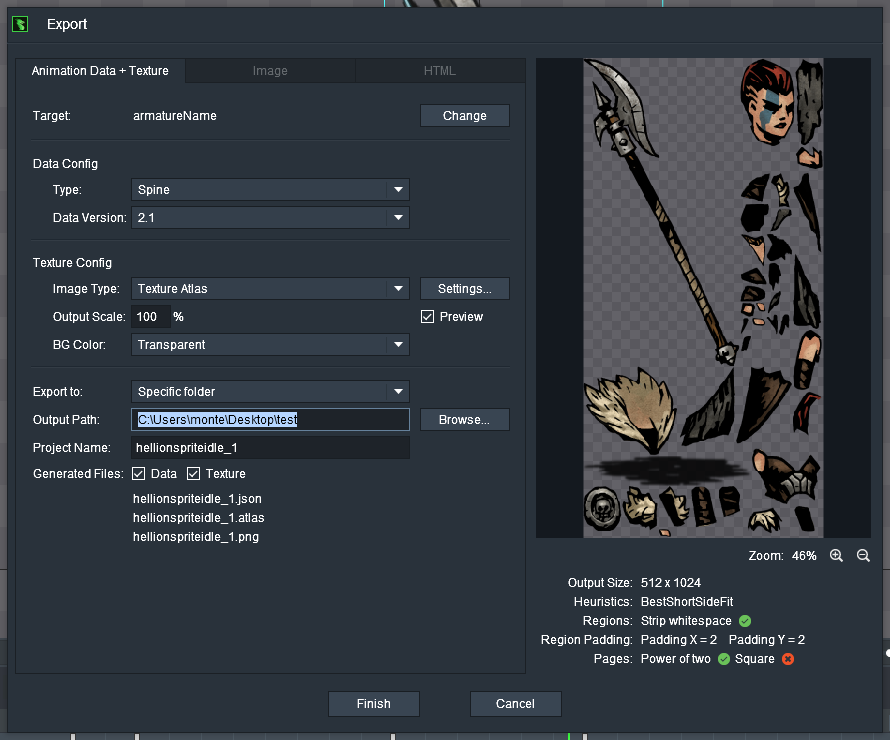
Task: Click Browse... to choose output folder
Action: click(x=465, y=419)
